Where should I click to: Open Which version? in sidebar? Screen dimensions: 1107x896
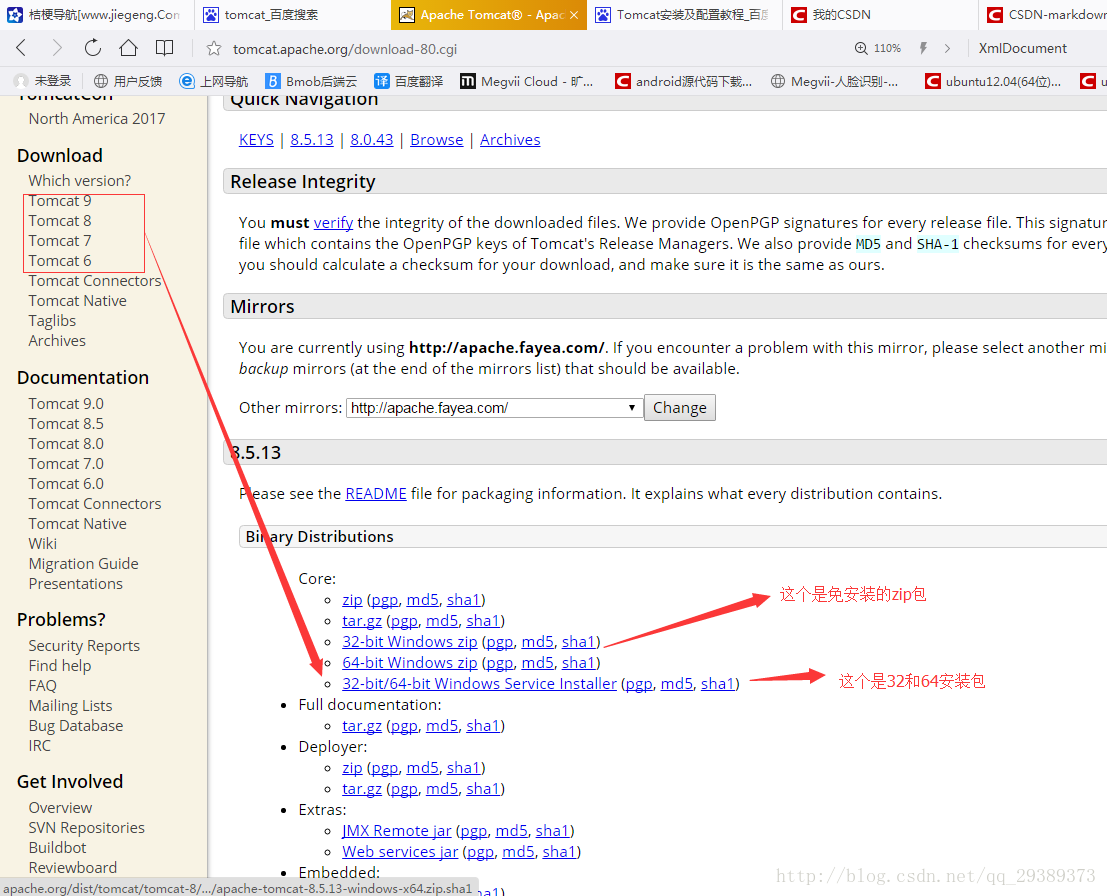click(x=80, y=181)
